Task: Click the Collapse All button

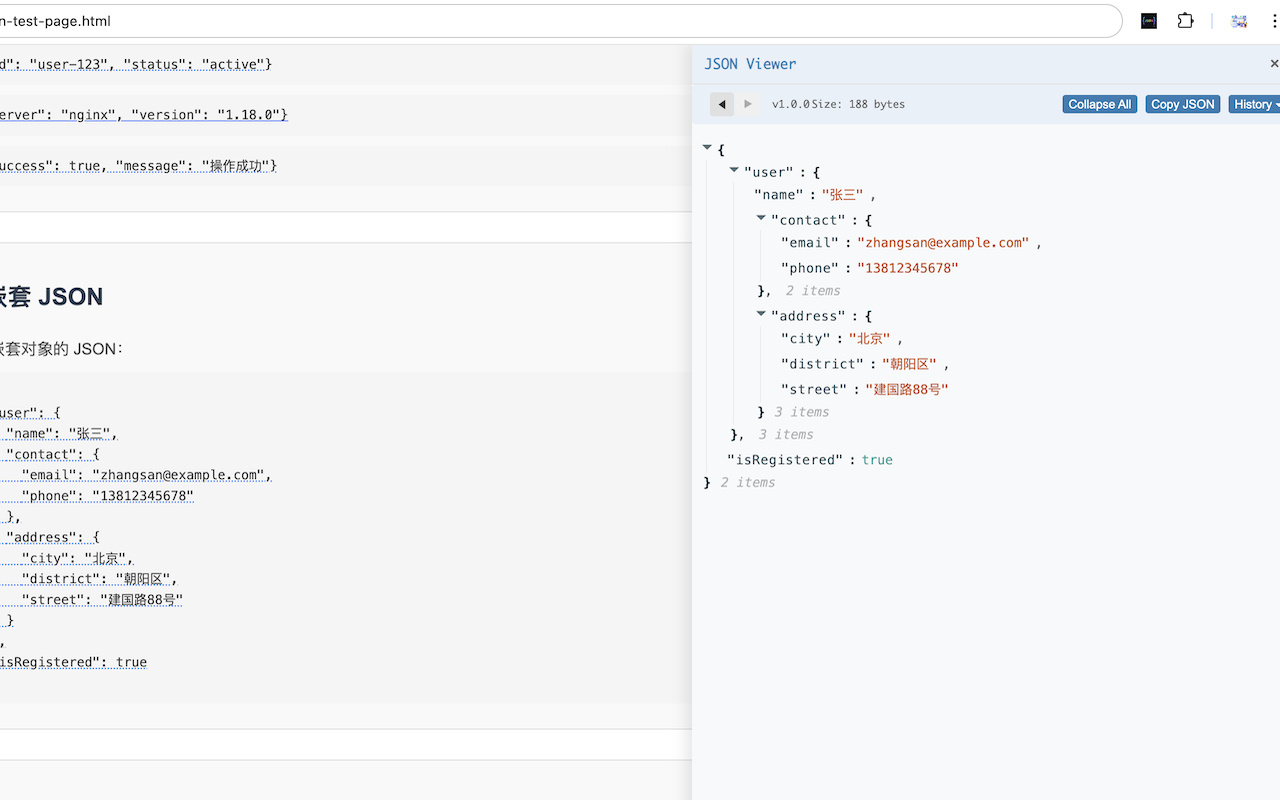Action: click(1100, 104)
